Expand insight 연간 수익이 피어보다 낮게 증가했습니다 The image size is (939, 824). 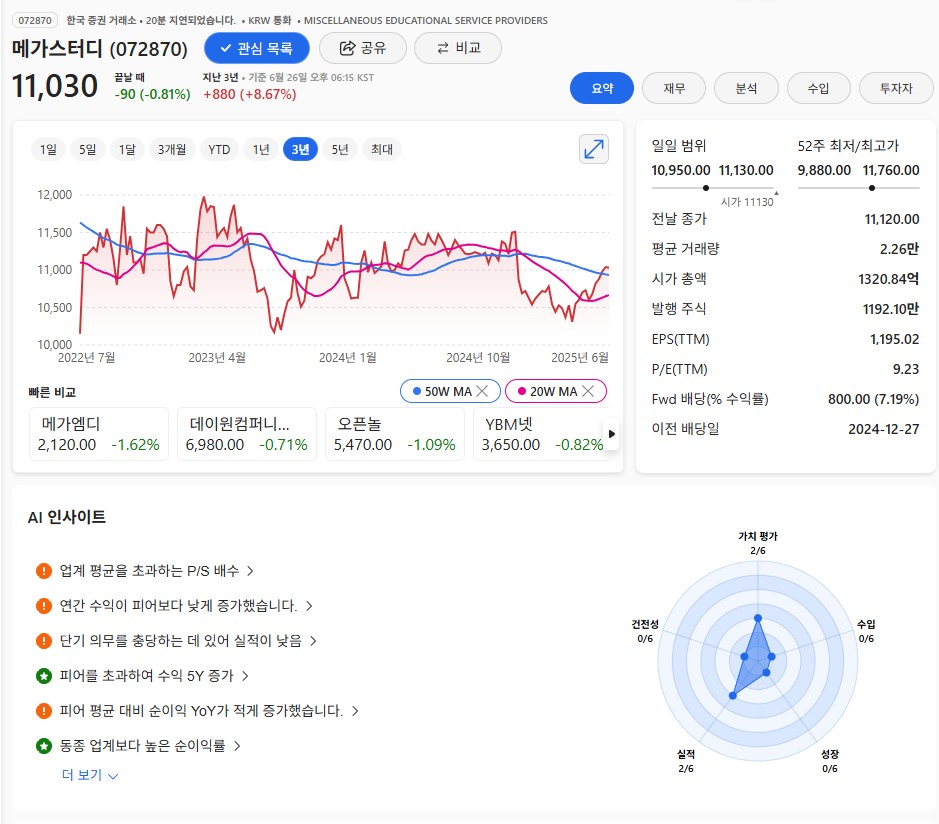(186, 606)
